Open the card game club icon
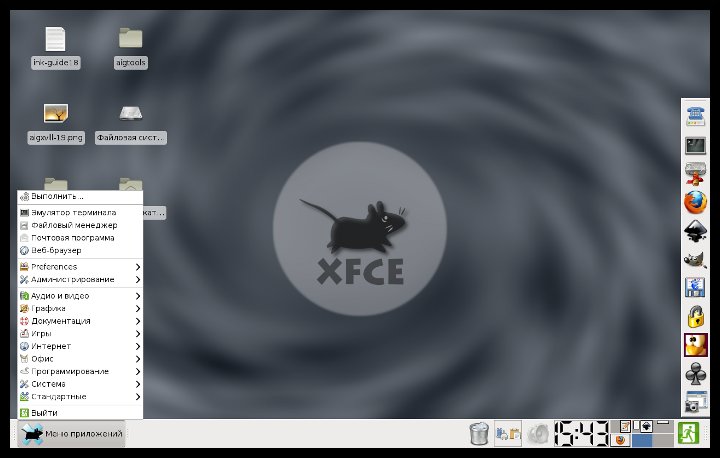720x458 pixels. [695, 374]
